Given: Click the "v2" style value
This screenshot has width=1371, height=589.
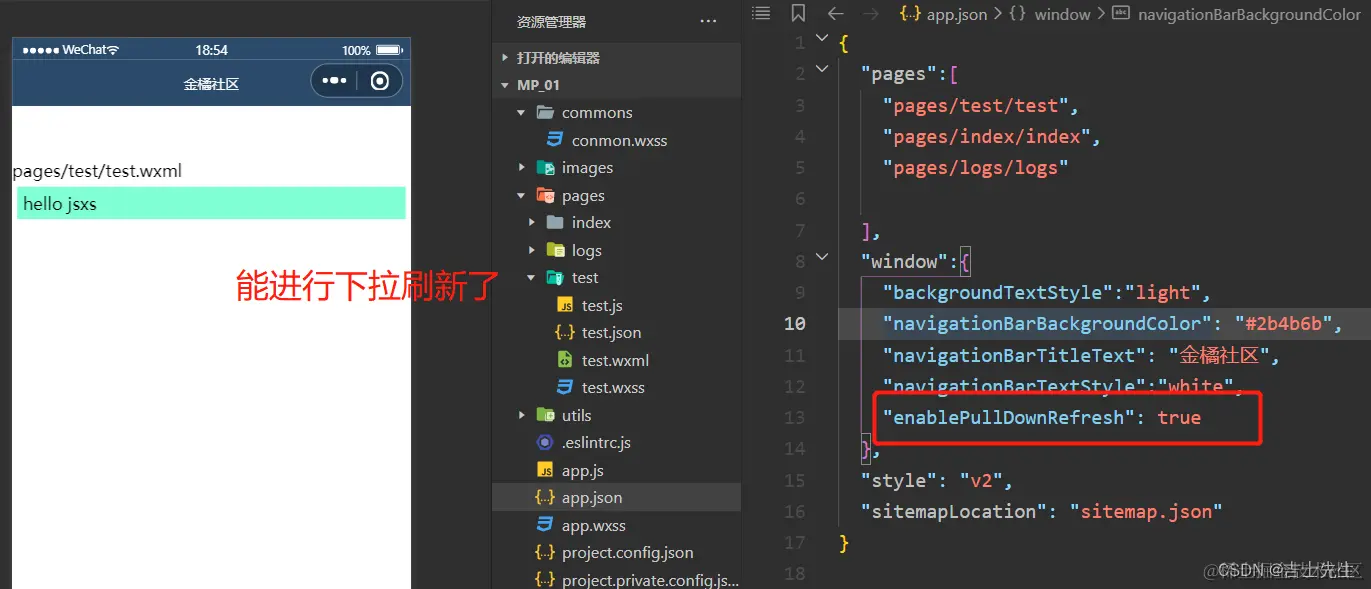Looking at the screenshot, I should pos(981,480).
